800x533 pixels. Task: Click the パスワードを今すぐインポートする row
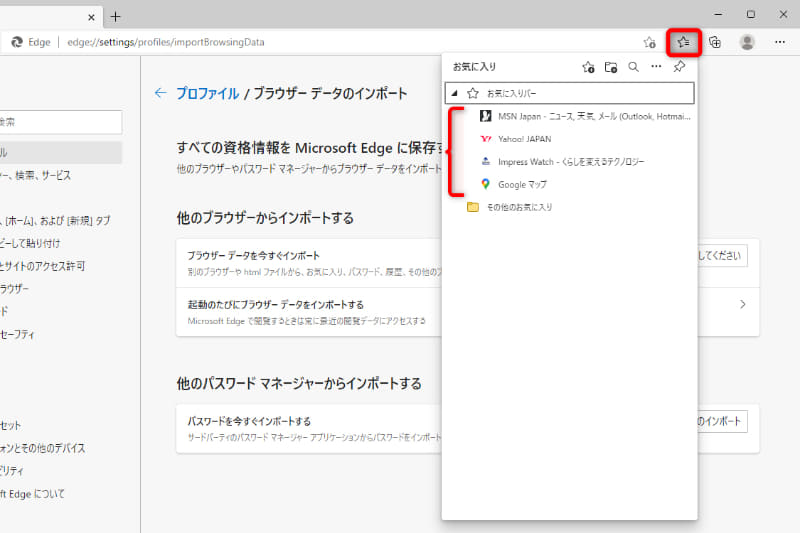(309, 428)
